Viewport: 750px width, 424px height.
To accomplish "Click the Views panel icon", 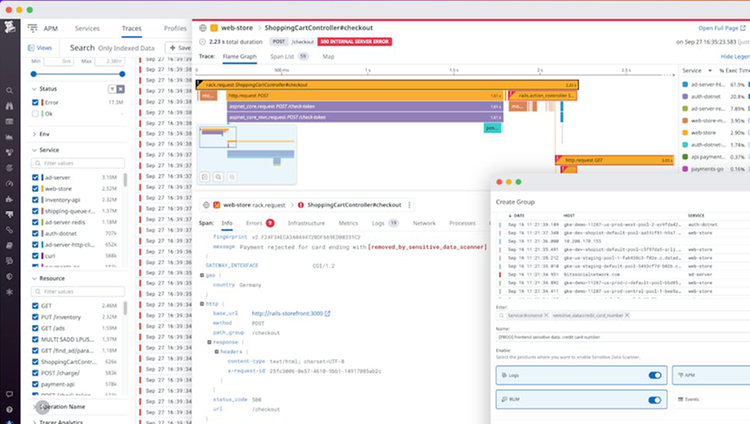I will (x=31, y=48).
